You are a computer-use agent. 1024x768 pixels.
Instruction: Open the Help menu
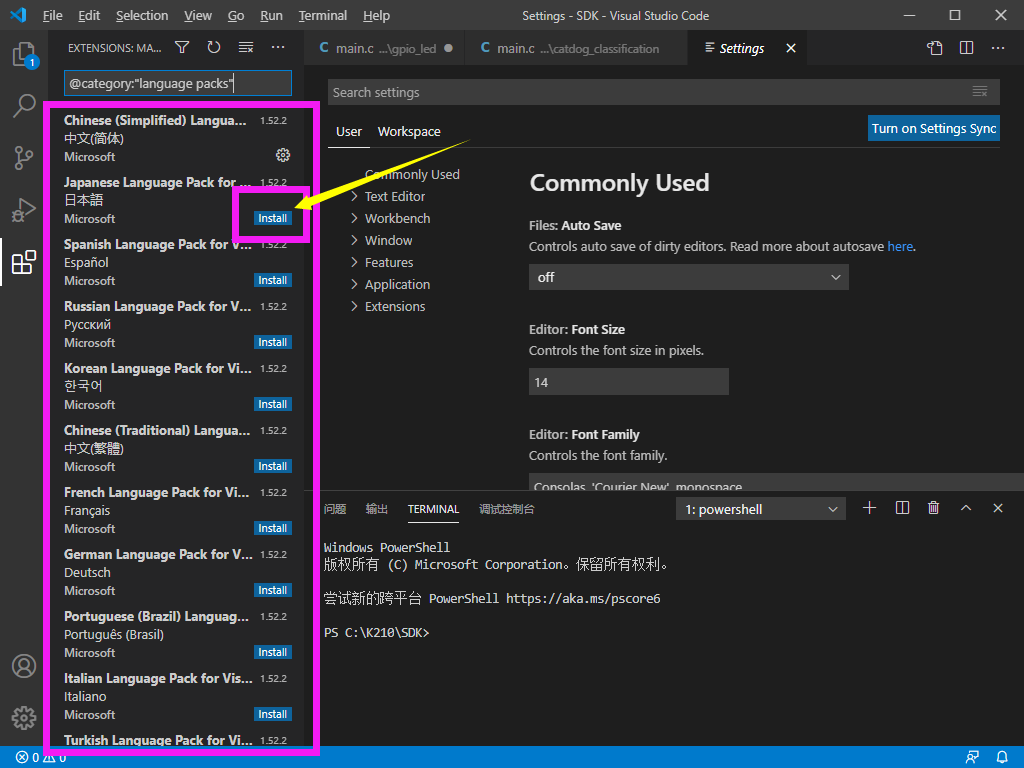[376, 15]
